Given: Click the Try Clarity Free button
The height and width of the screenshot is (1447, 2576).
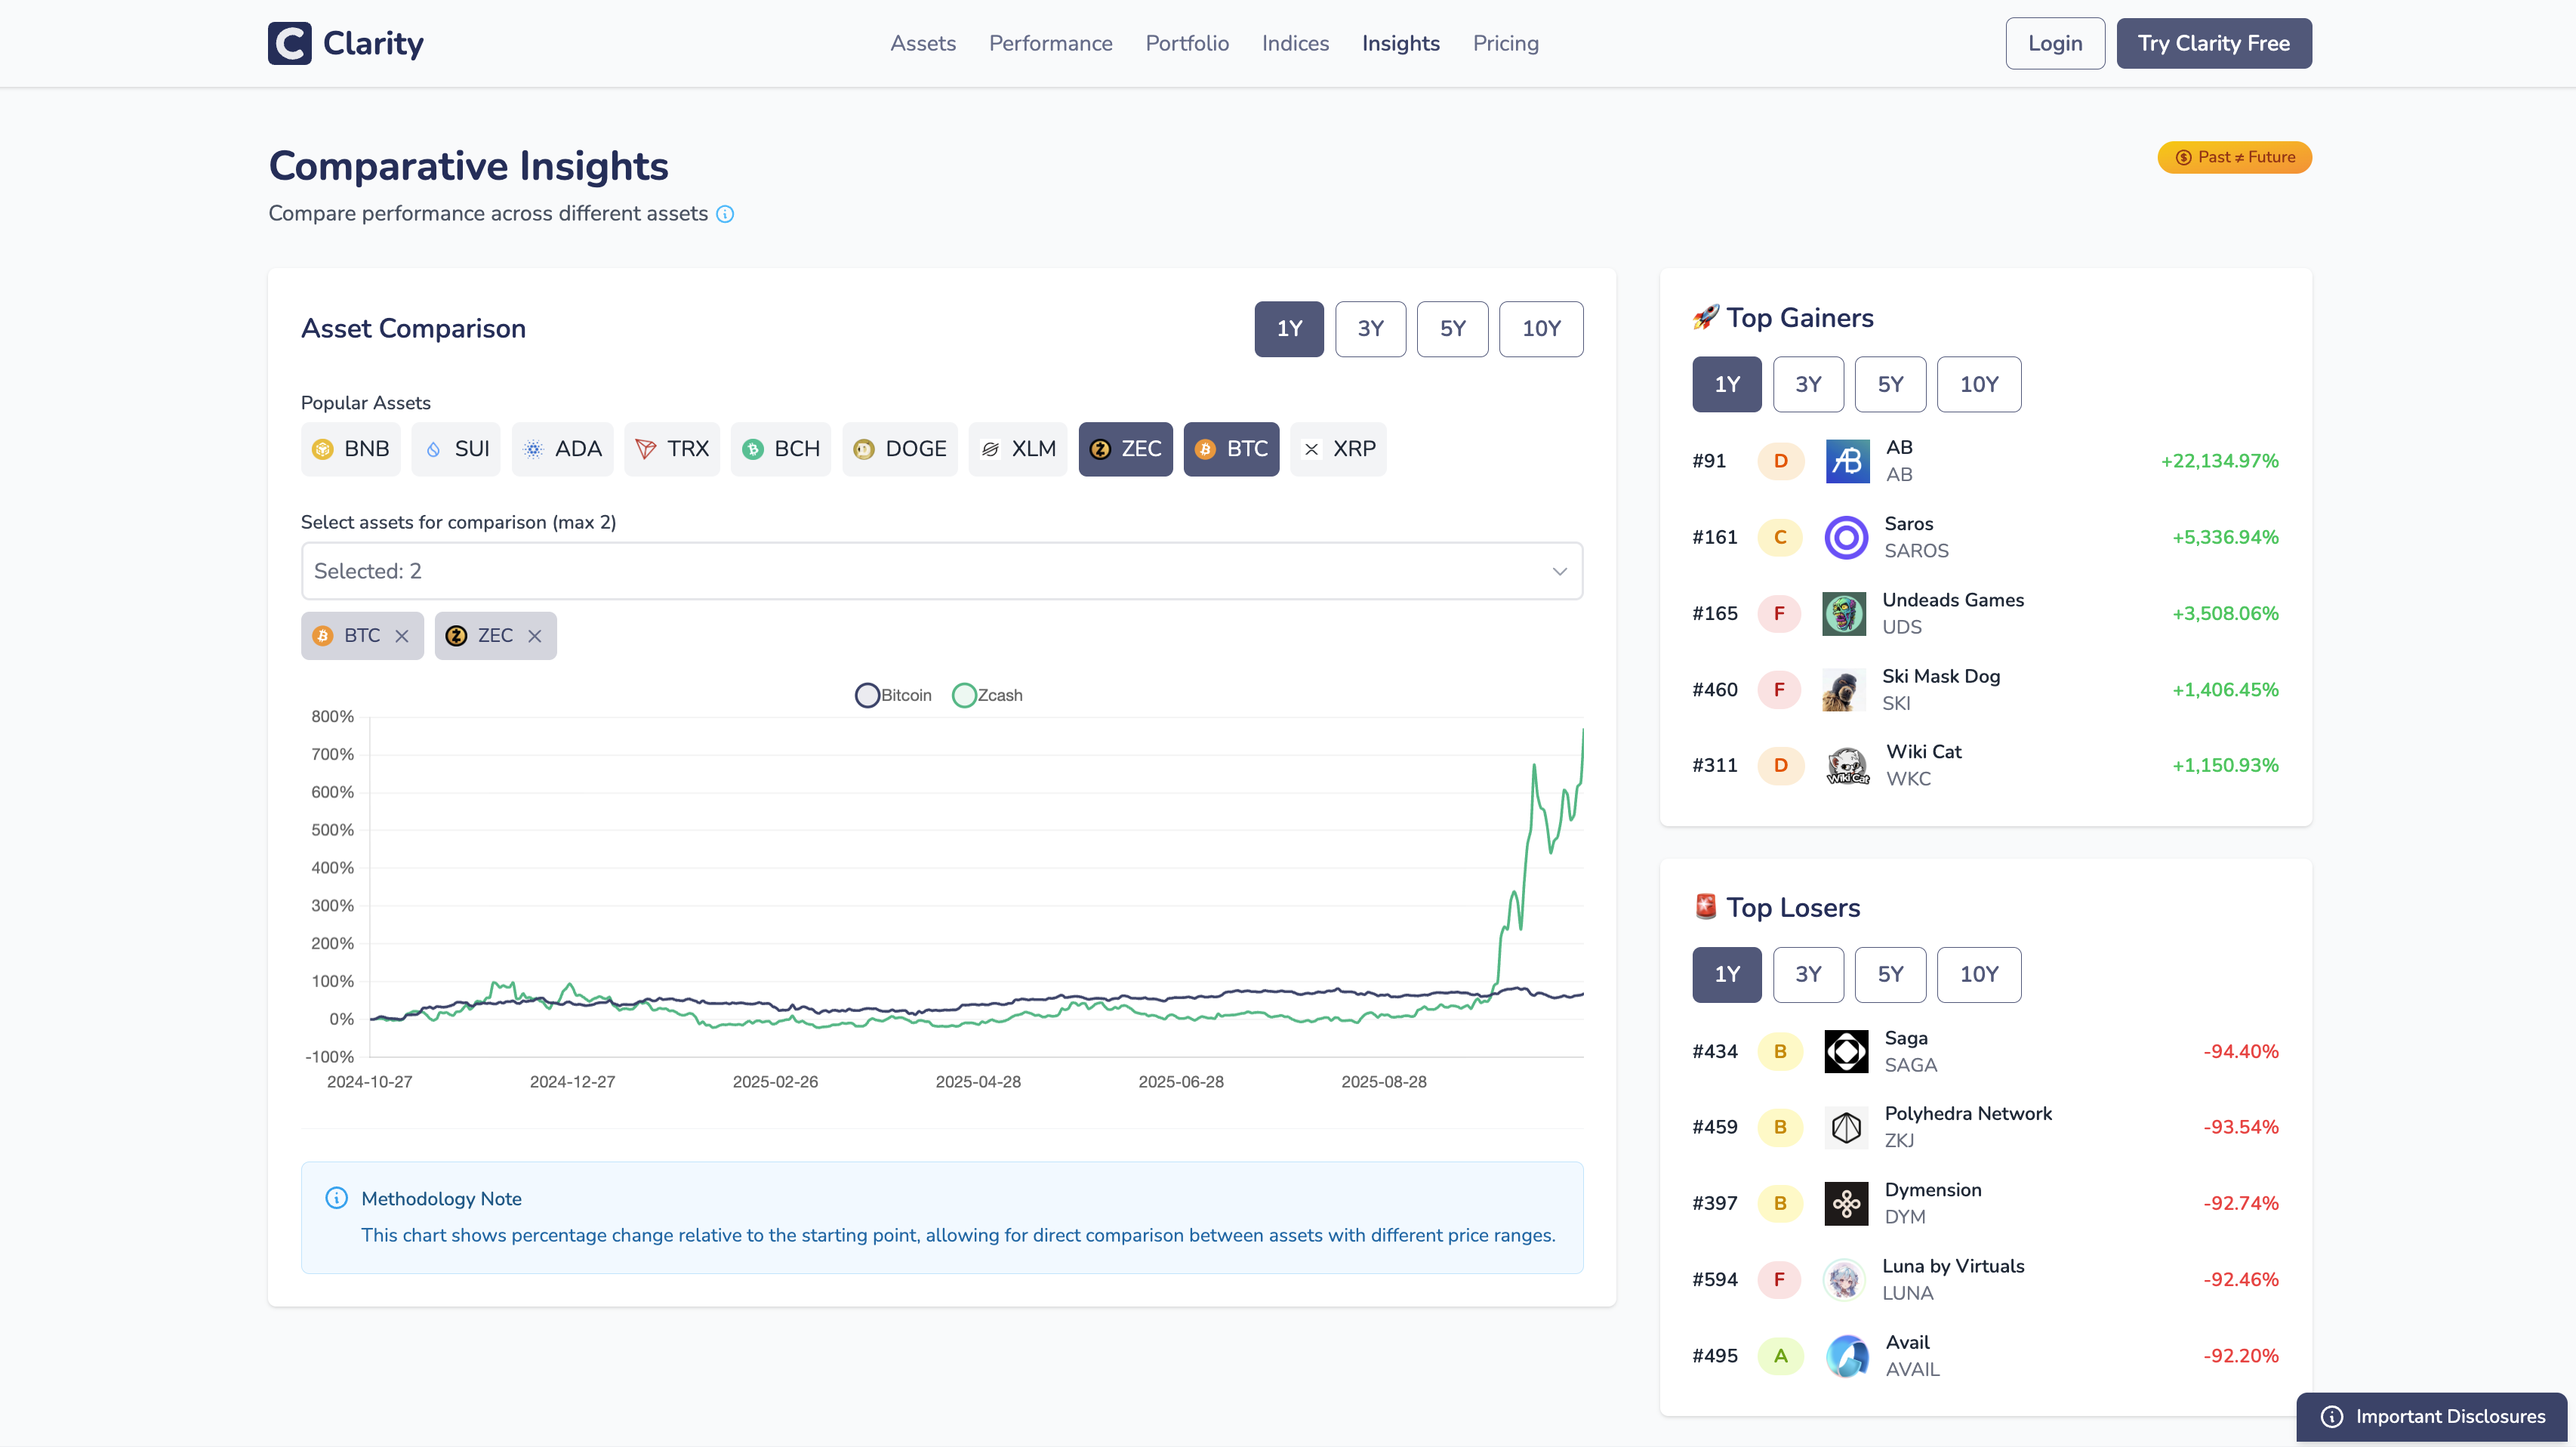Looking at the screenshot, I should click(2213, 43).
